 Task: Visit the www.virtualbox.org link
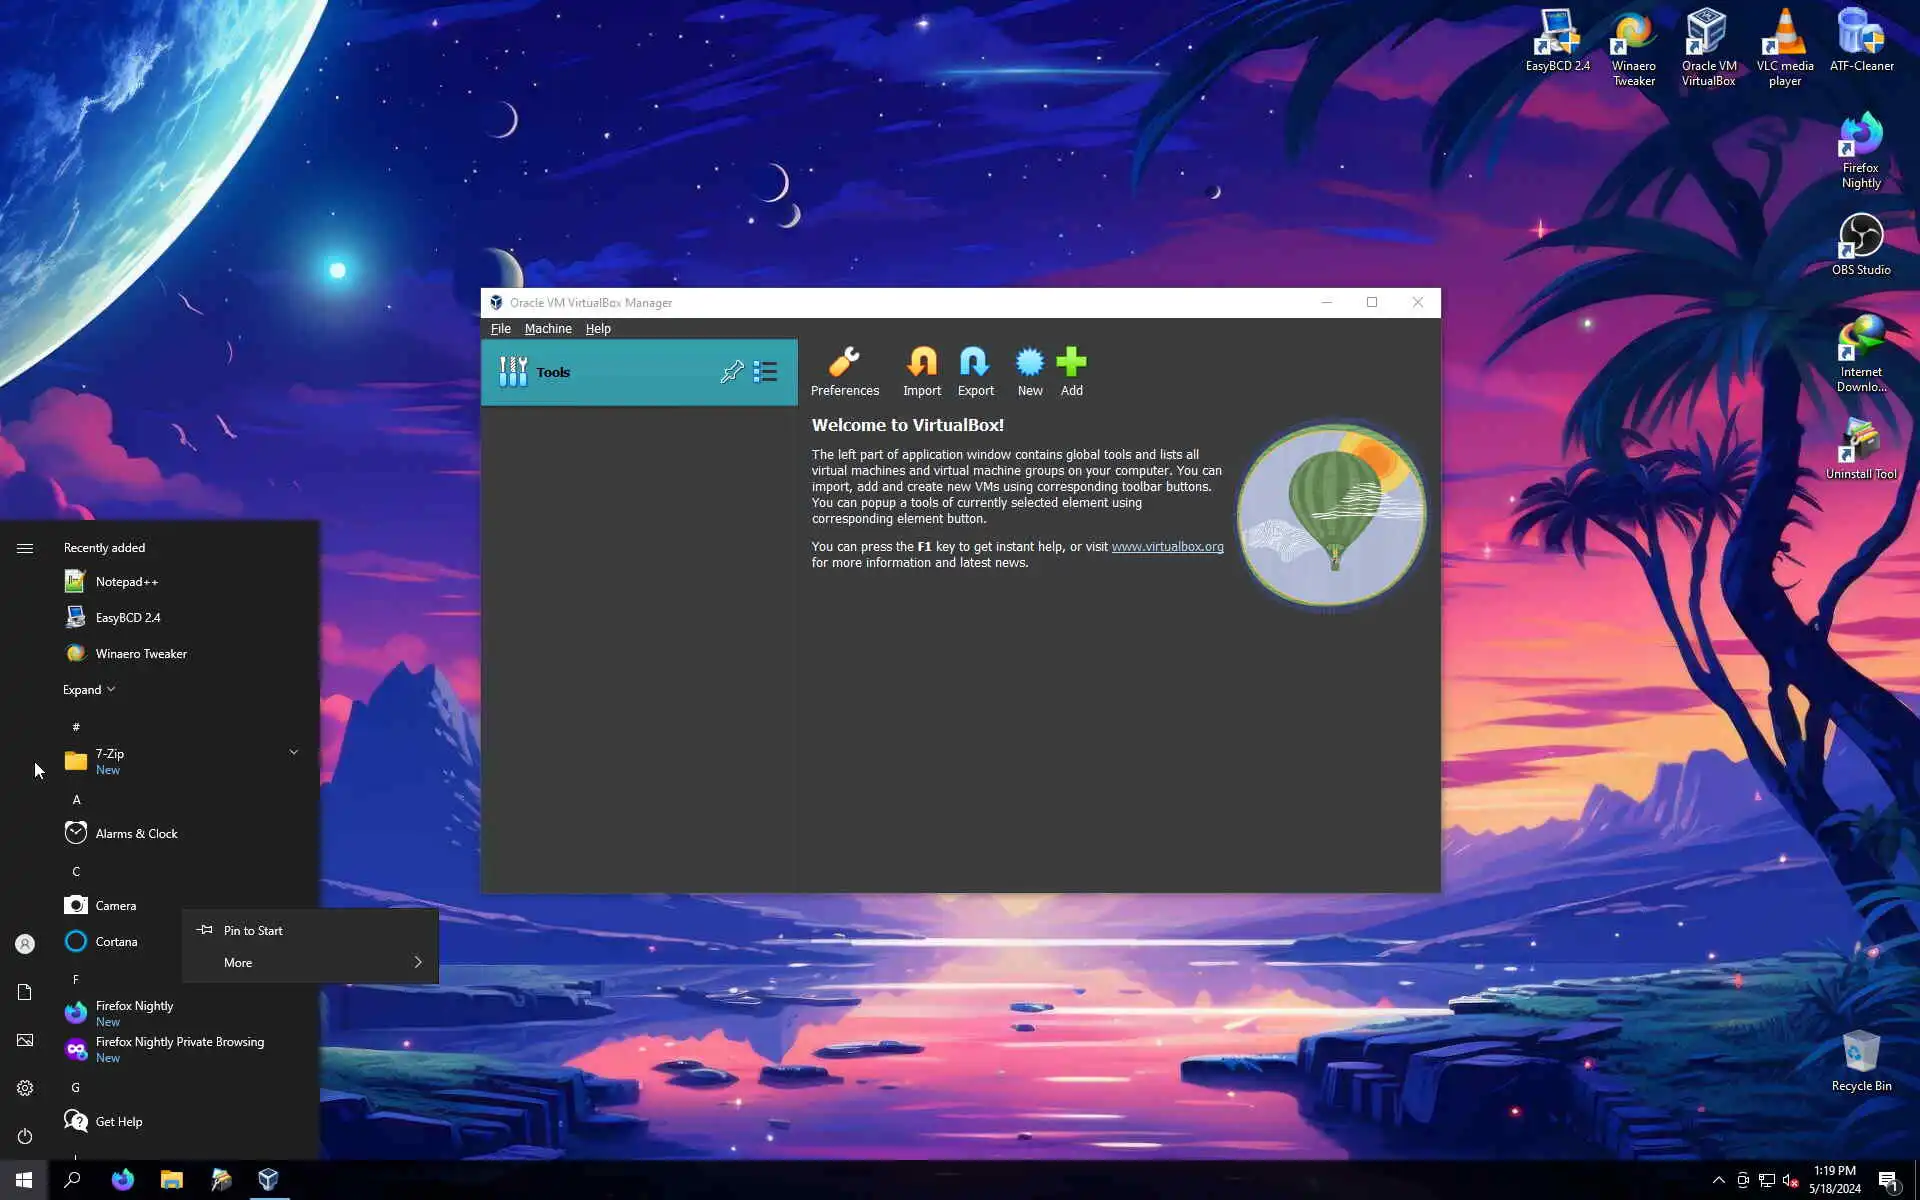(1167, 547)
